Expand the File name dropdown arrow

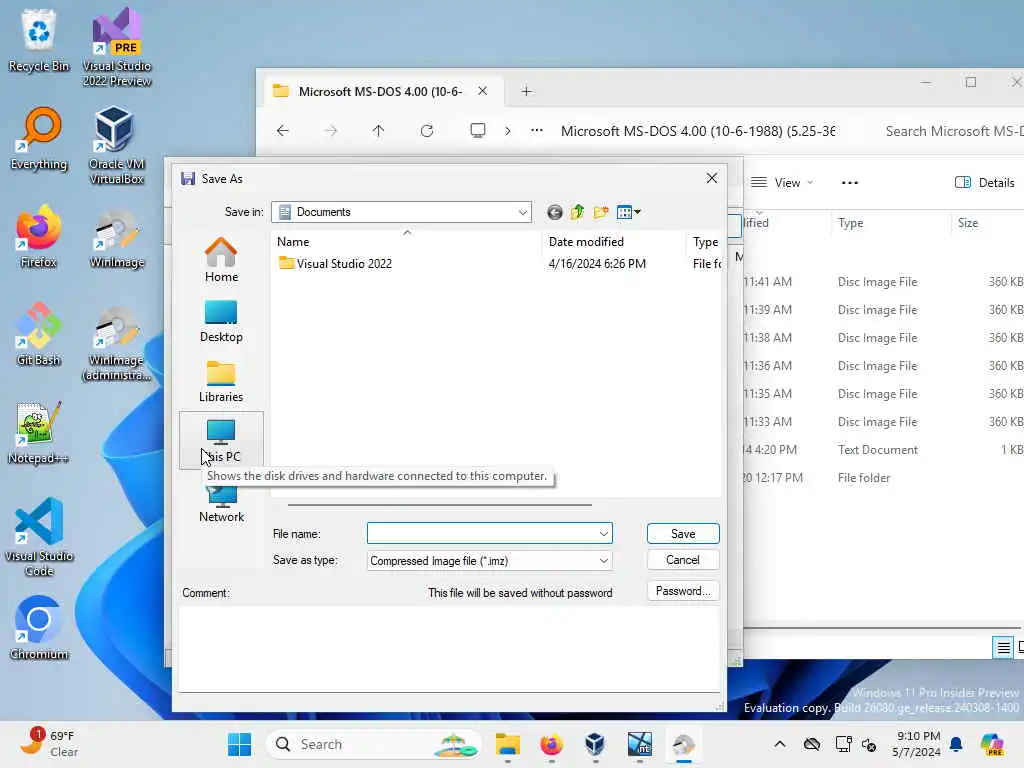point(603,534)
